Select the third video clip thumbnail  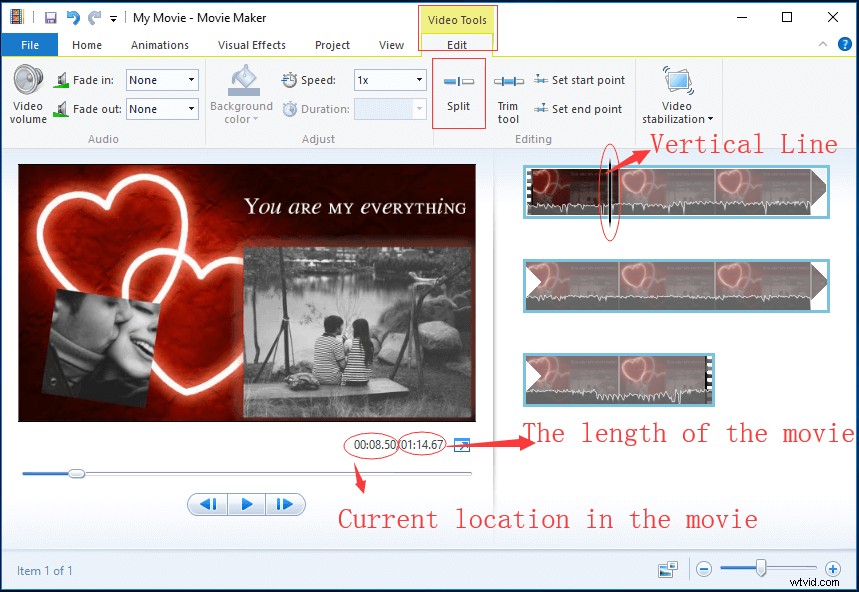click(x=618, y=380)
